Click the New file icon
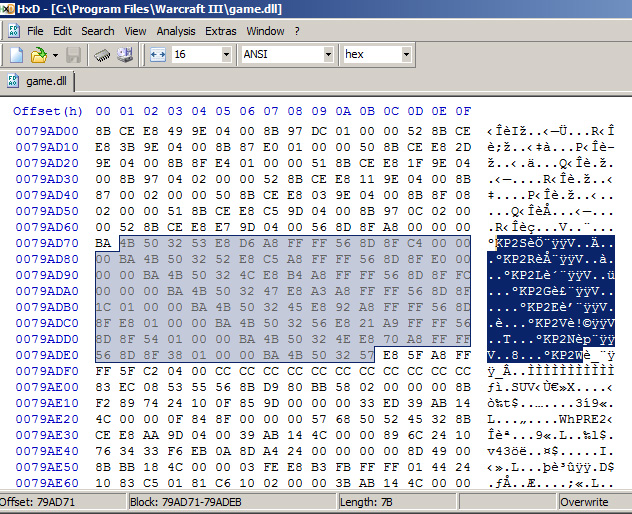Viewport: 632px width, 514px height. 16,55
